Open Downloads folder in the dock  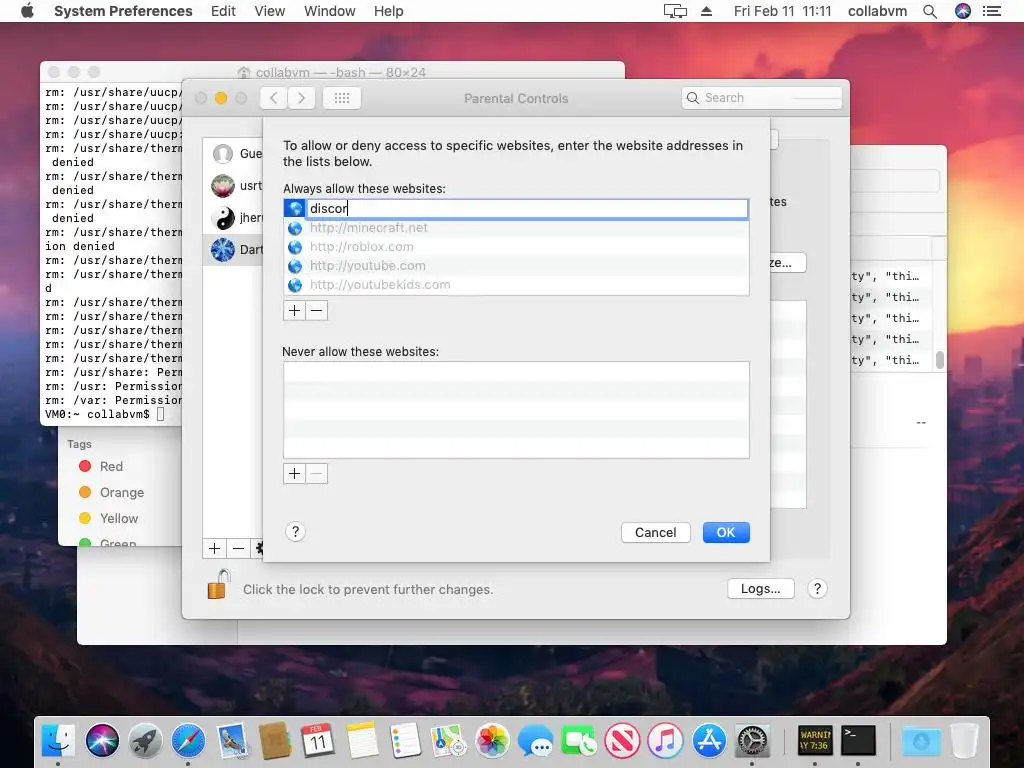[x=921, y=741]
